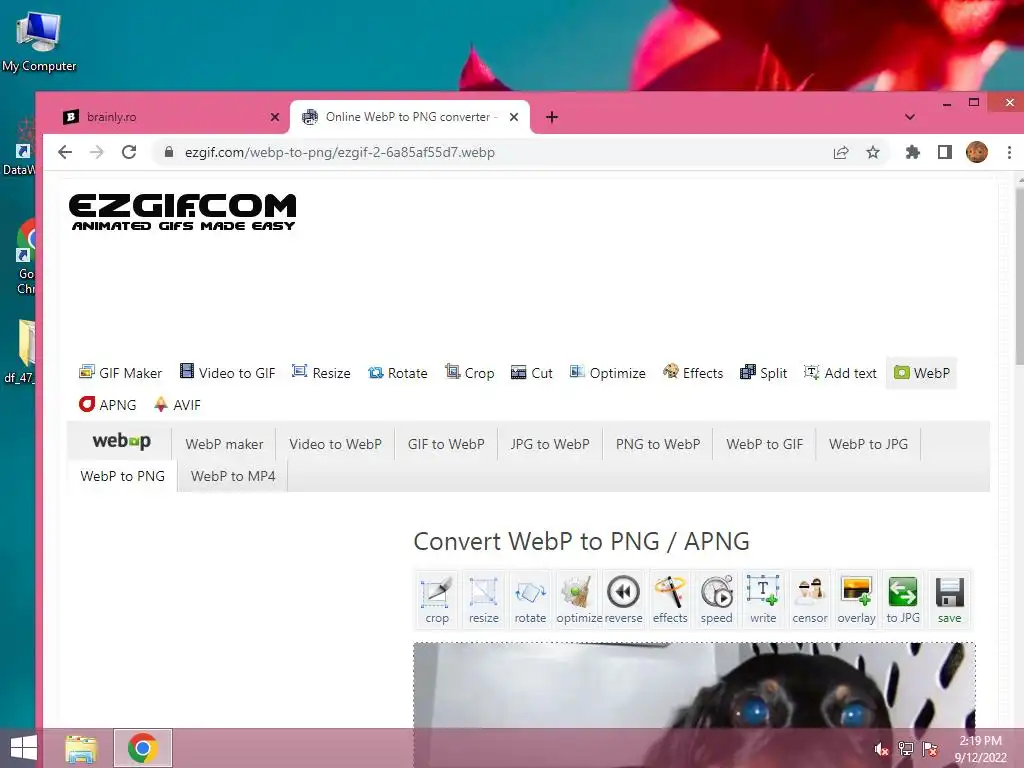Switch to JPG to WebP tab

[x=550, y=444]
